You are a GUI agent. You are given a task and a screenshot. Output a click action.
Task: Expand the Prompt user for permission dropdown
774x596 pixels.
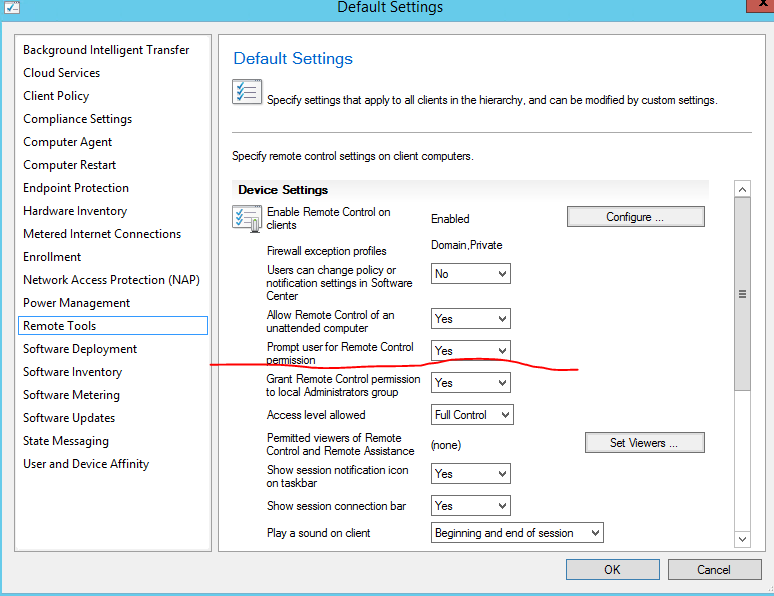[x=470, y=351]
